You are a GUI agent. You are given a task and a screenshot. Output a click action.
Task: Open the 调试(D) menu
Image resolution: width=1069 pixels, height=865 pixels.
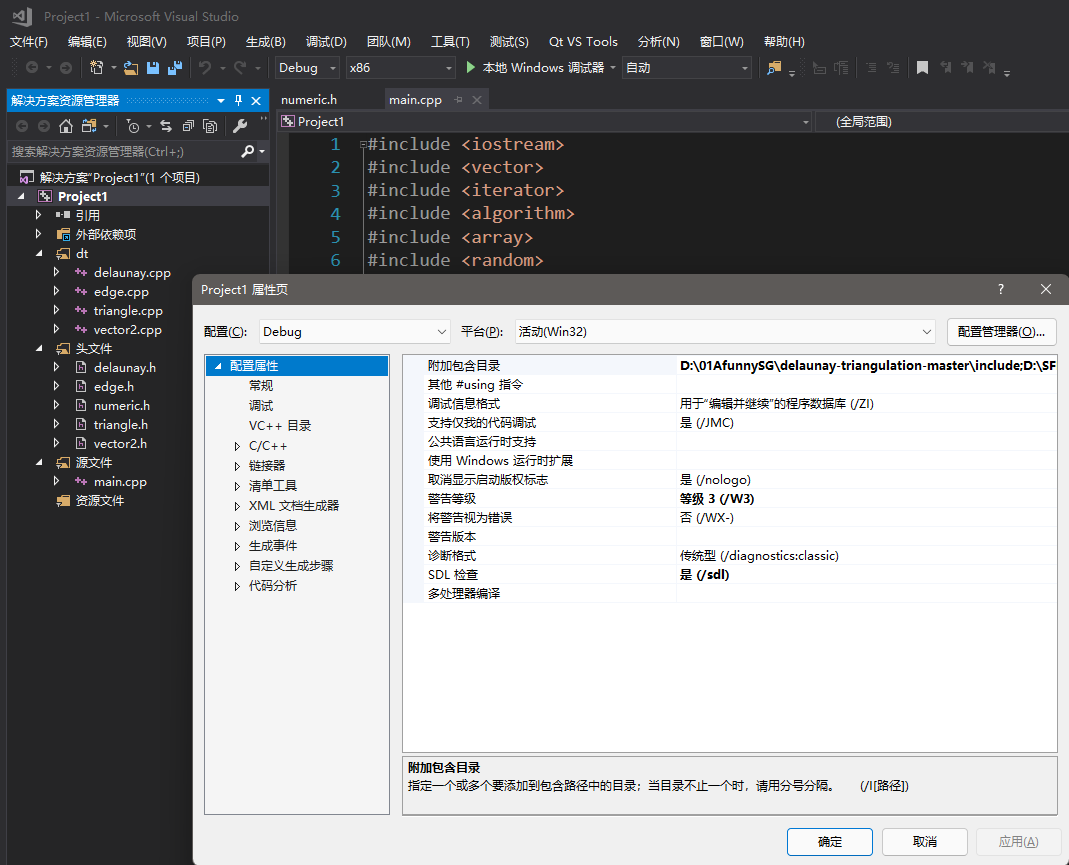[327, 42]
